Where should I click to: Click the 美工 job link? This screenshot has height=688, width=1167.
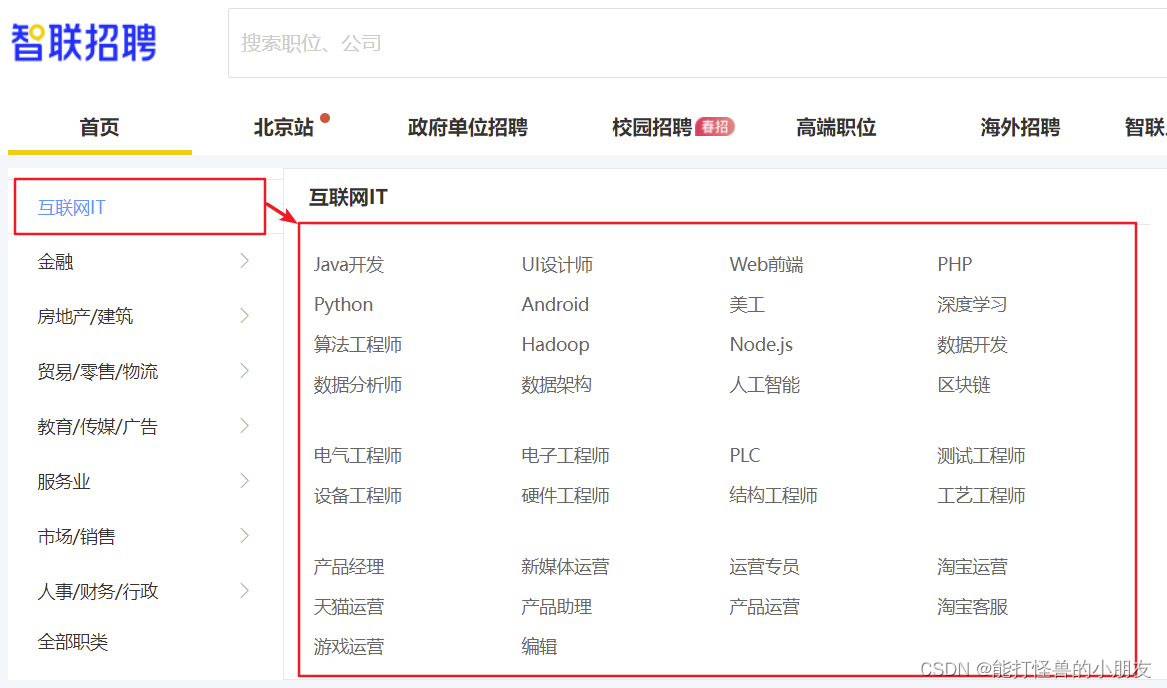747,305
